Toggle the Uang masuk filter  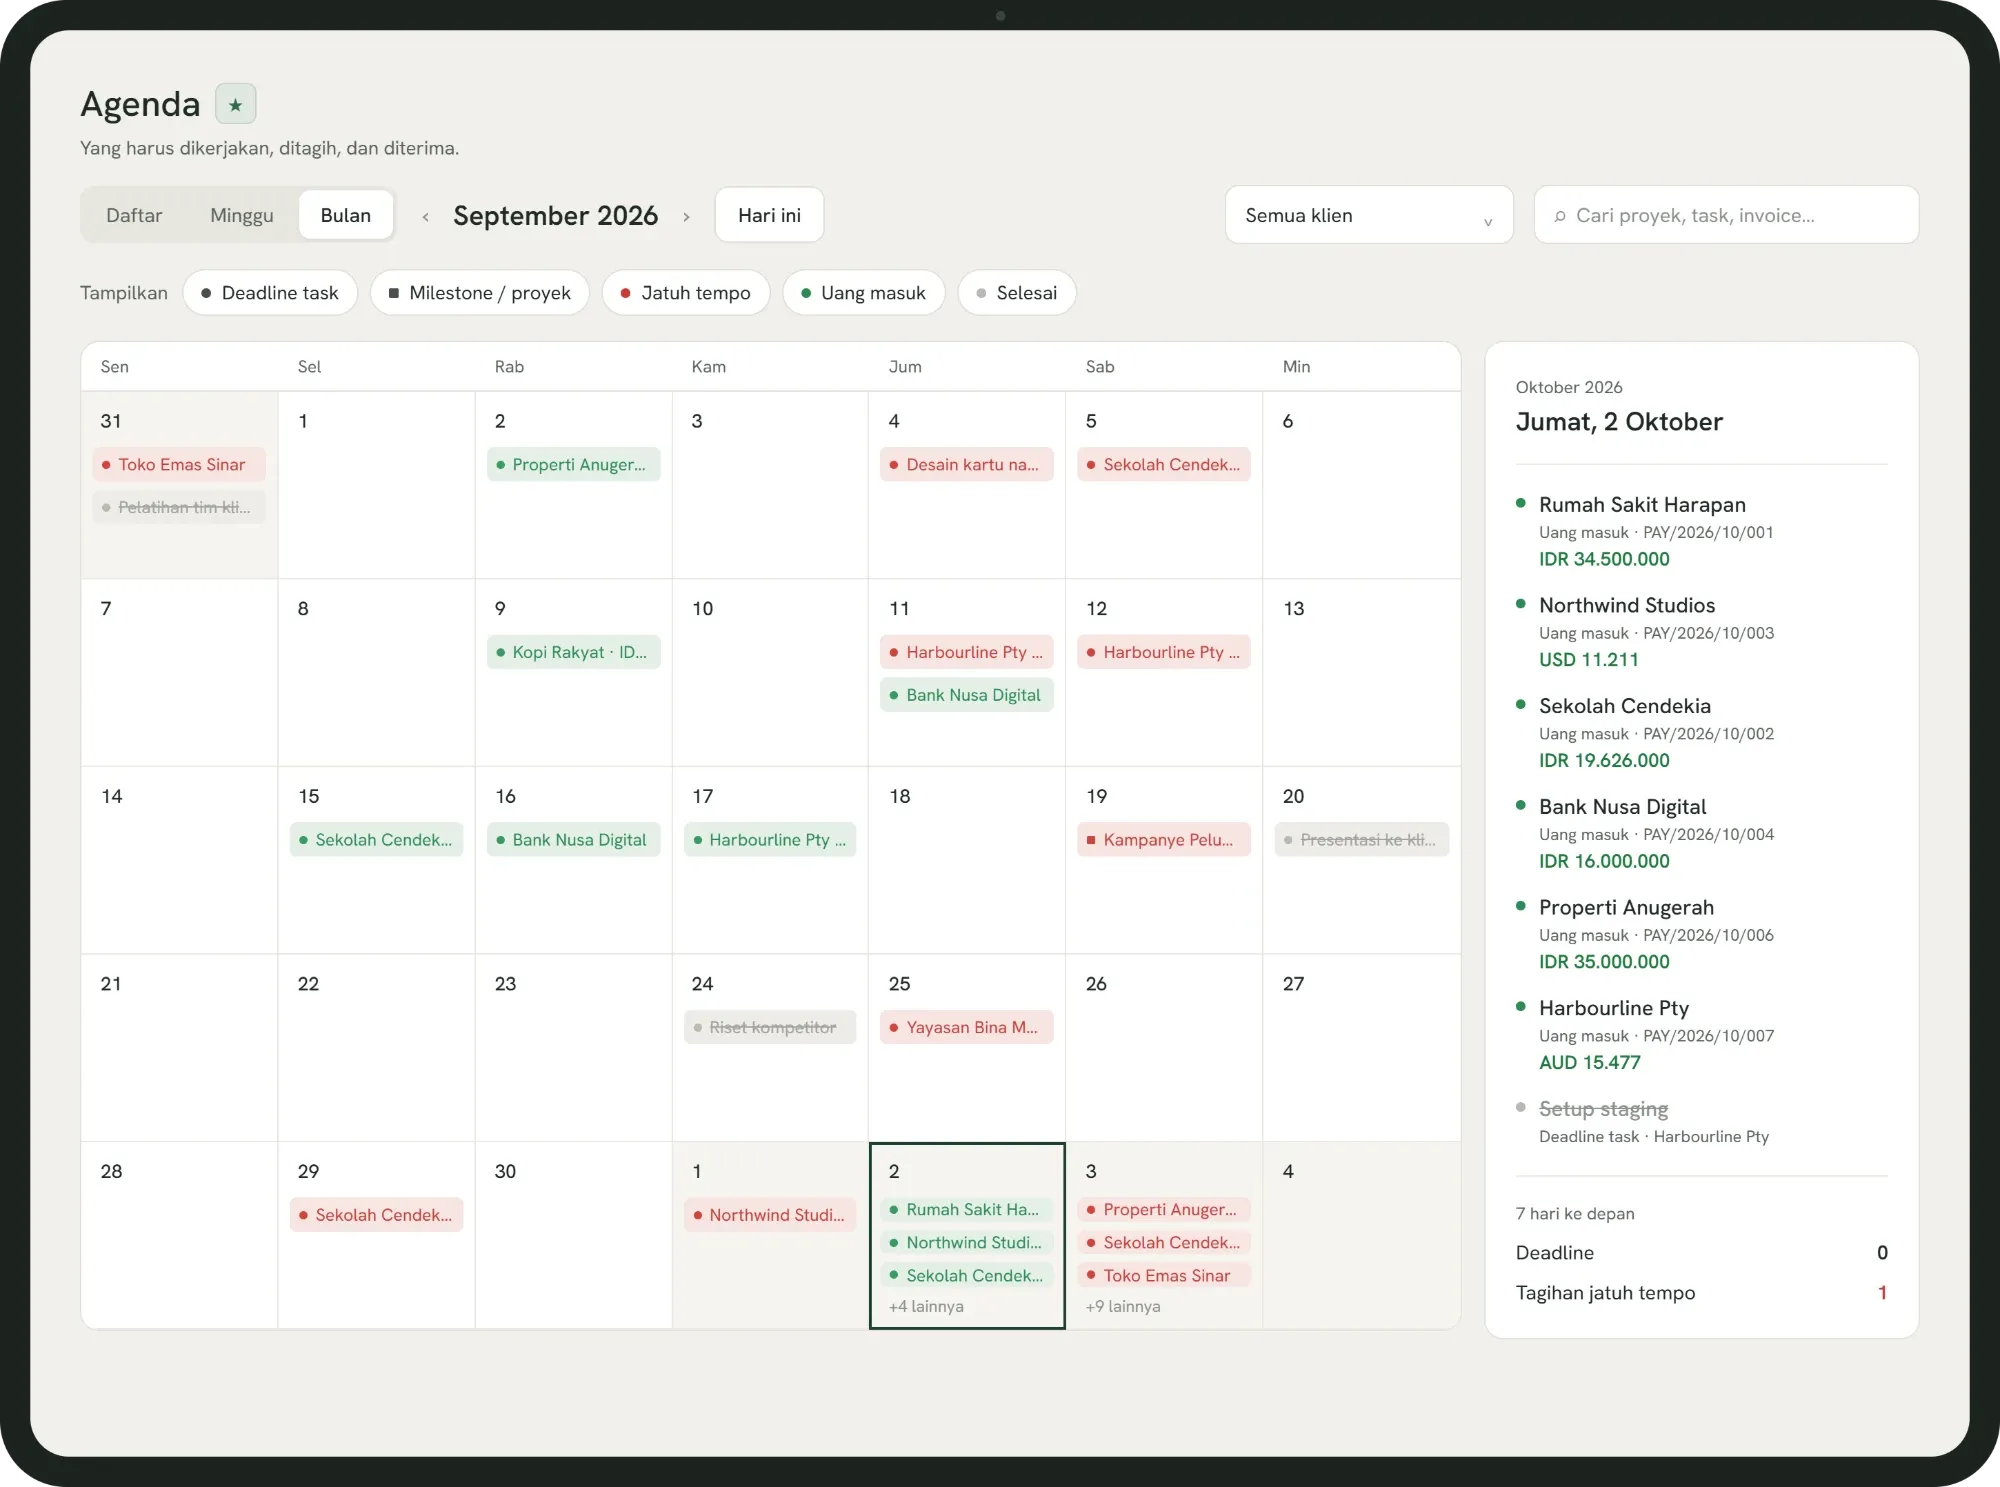click(864, 293)
